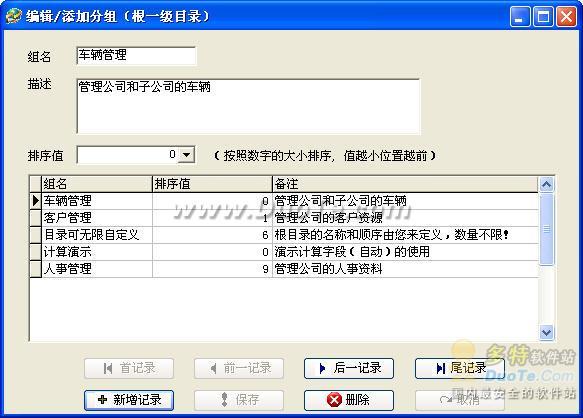Click the table scrollbar up arrow
The image size is (583, 418).
click(547, 184)
